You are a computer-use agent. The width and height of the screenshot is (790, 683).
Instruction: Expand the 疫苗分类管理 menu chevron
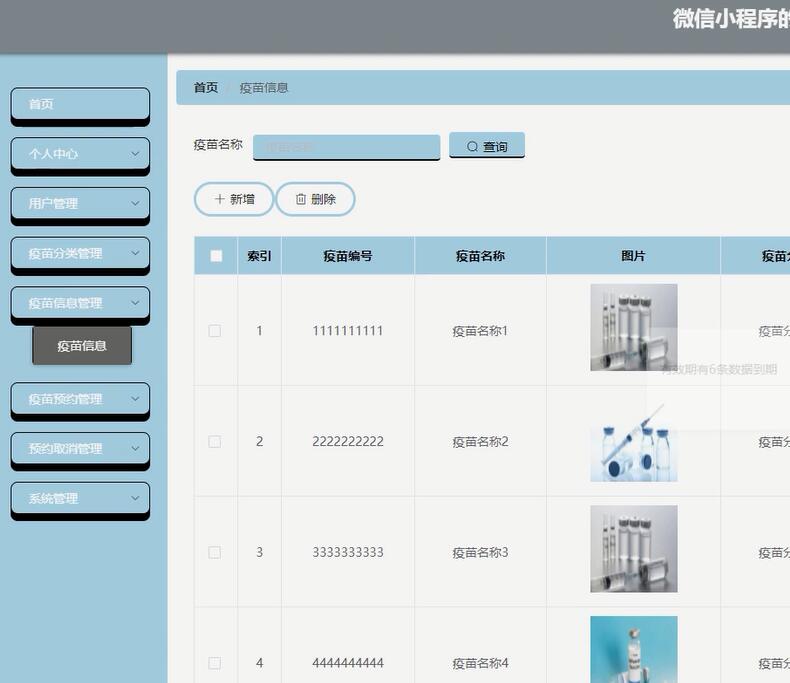135,253
